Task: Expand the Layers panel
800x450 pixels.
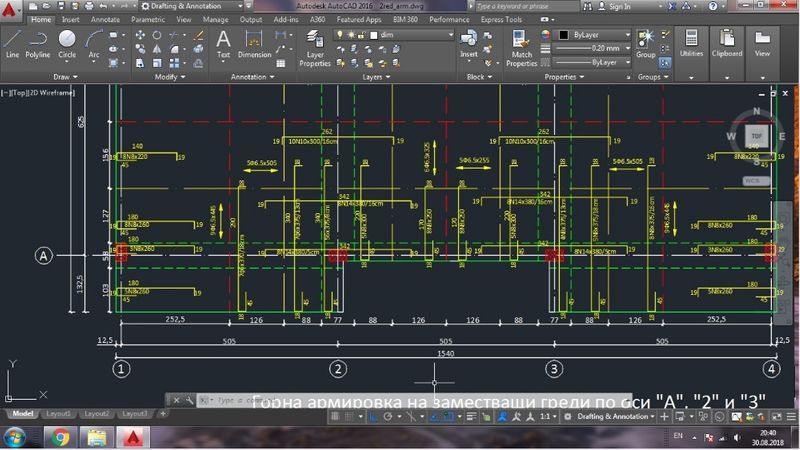Action: tap(376, 77)
